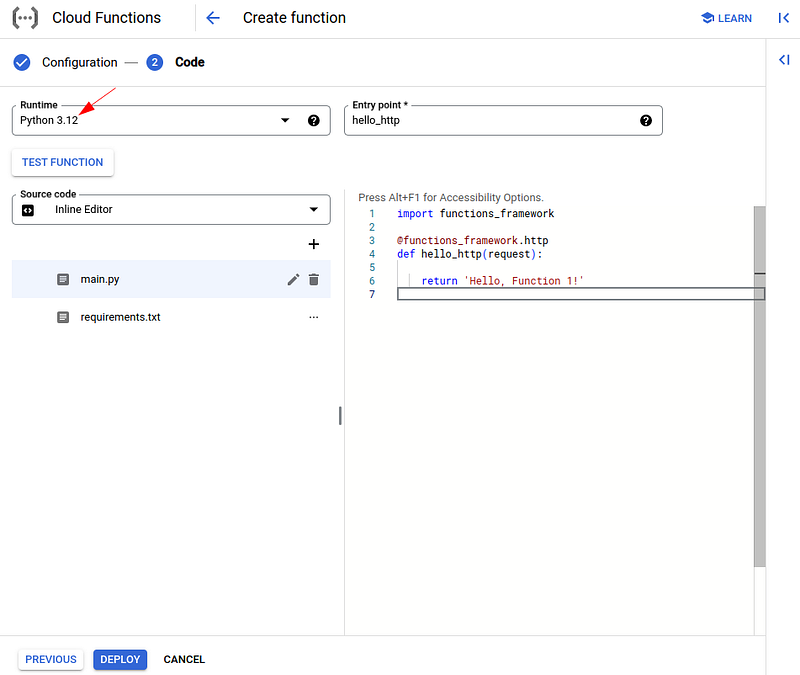Click the 'Create function' heading
The image size is (800, 675).
tap(294, 18)
